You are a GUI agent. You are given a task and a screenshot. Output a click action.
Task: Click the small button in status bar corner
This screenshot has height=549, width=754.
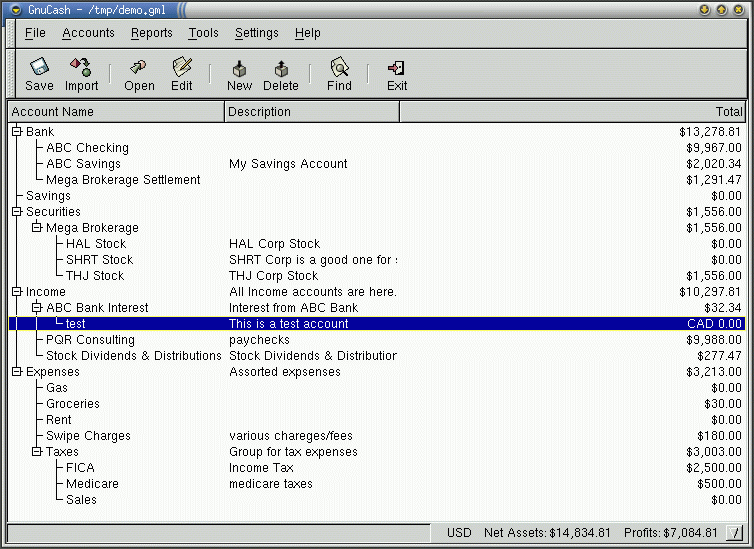[734, 533]
